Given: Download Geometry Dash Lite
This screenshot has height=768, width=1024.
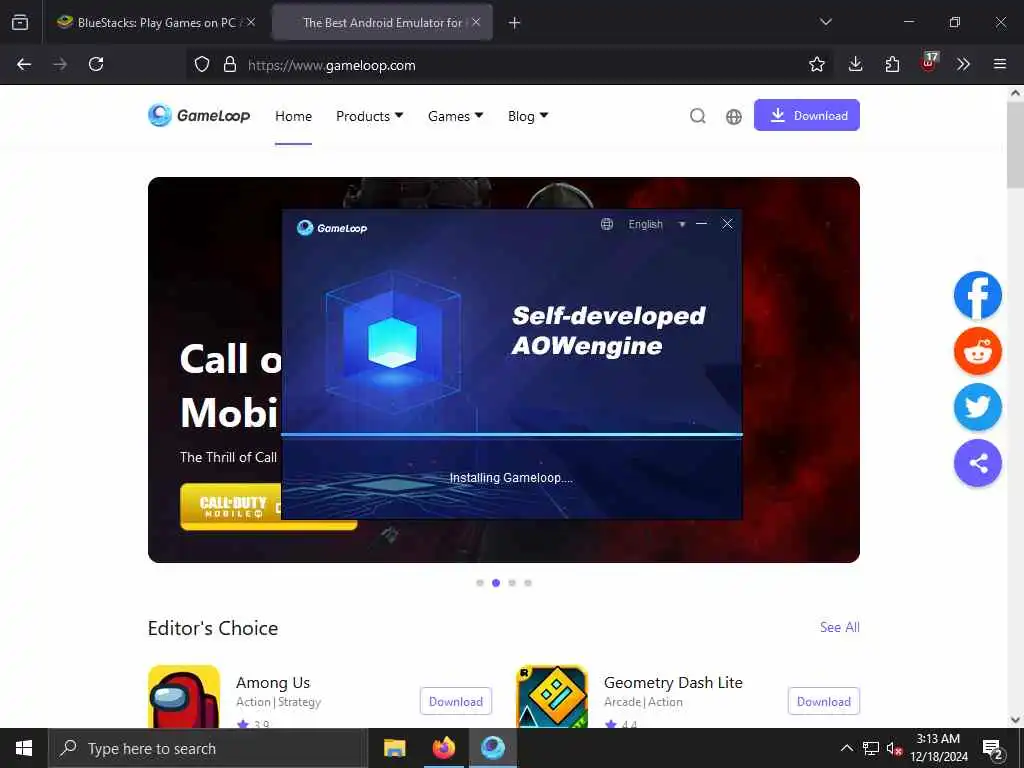Looking at the screenshot, I should point(824,701).
